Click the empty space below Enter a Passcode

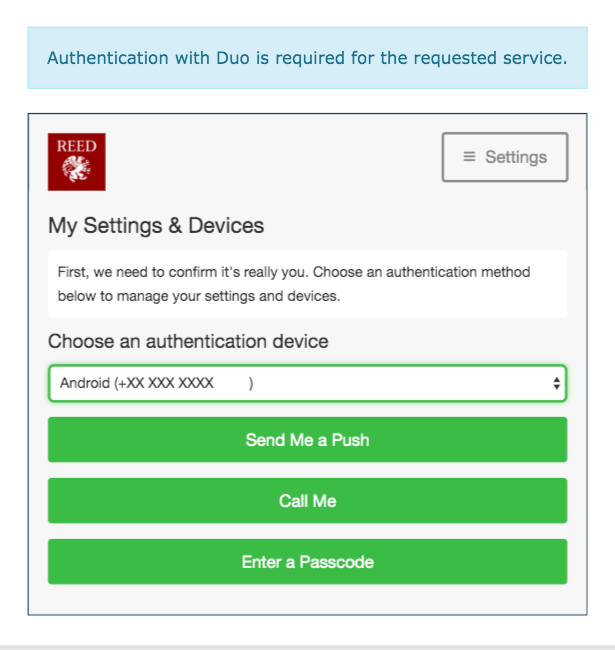307,599
